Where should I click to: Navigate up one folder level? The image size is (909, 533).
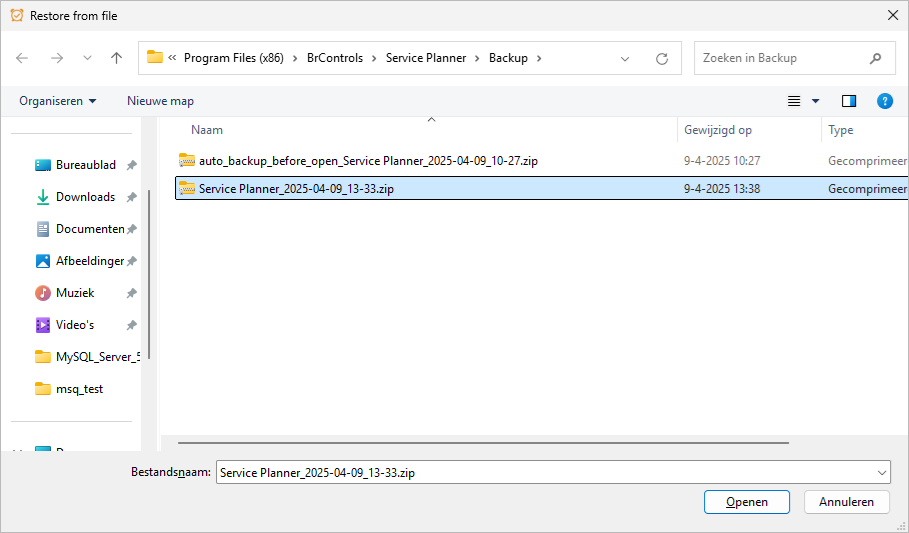(117, 58)
